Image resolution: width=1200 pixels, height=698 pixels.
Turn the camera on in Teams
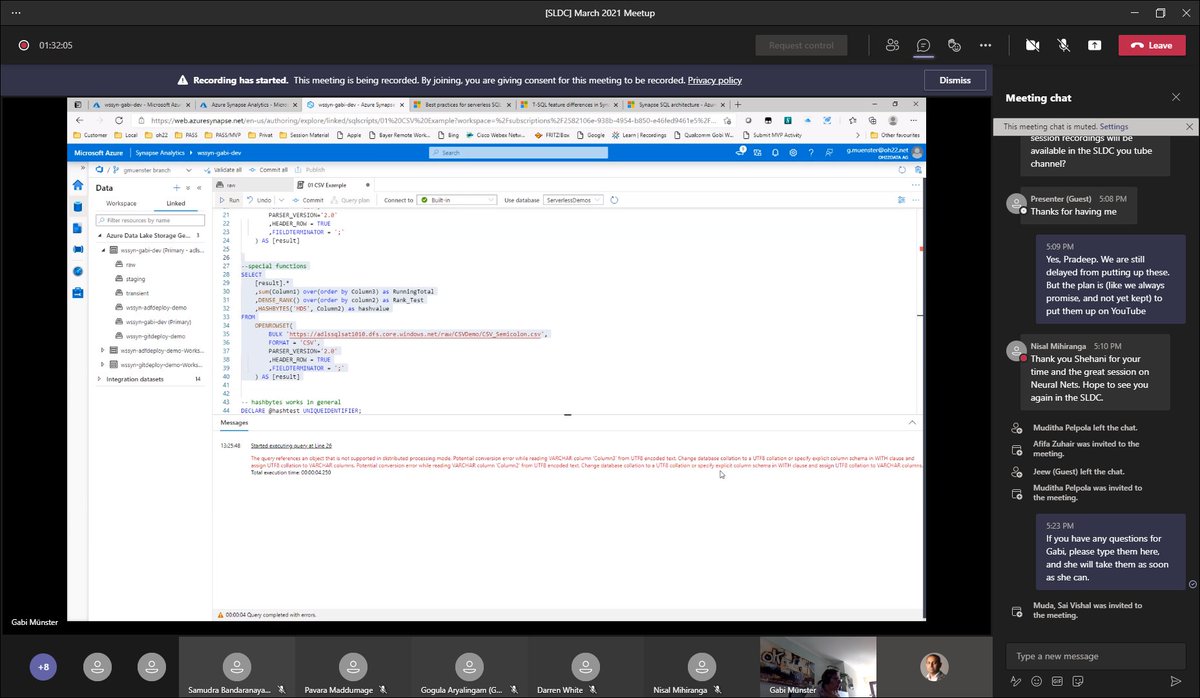[x=1032, y=45]
